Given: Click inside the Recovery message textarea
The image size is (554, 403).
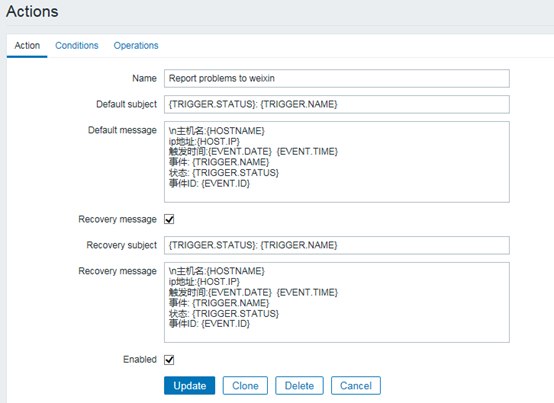Looking at the screenshot, I should [x=336, y=302].
